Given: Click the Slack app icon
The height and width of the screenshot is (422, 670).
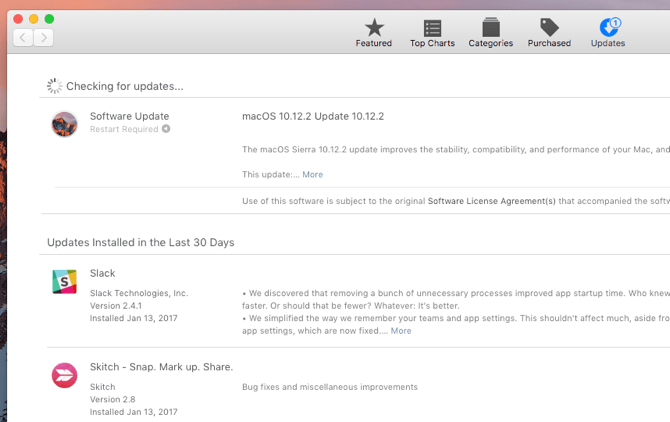Looking at the screenshot, I should (x=64, y=282).
